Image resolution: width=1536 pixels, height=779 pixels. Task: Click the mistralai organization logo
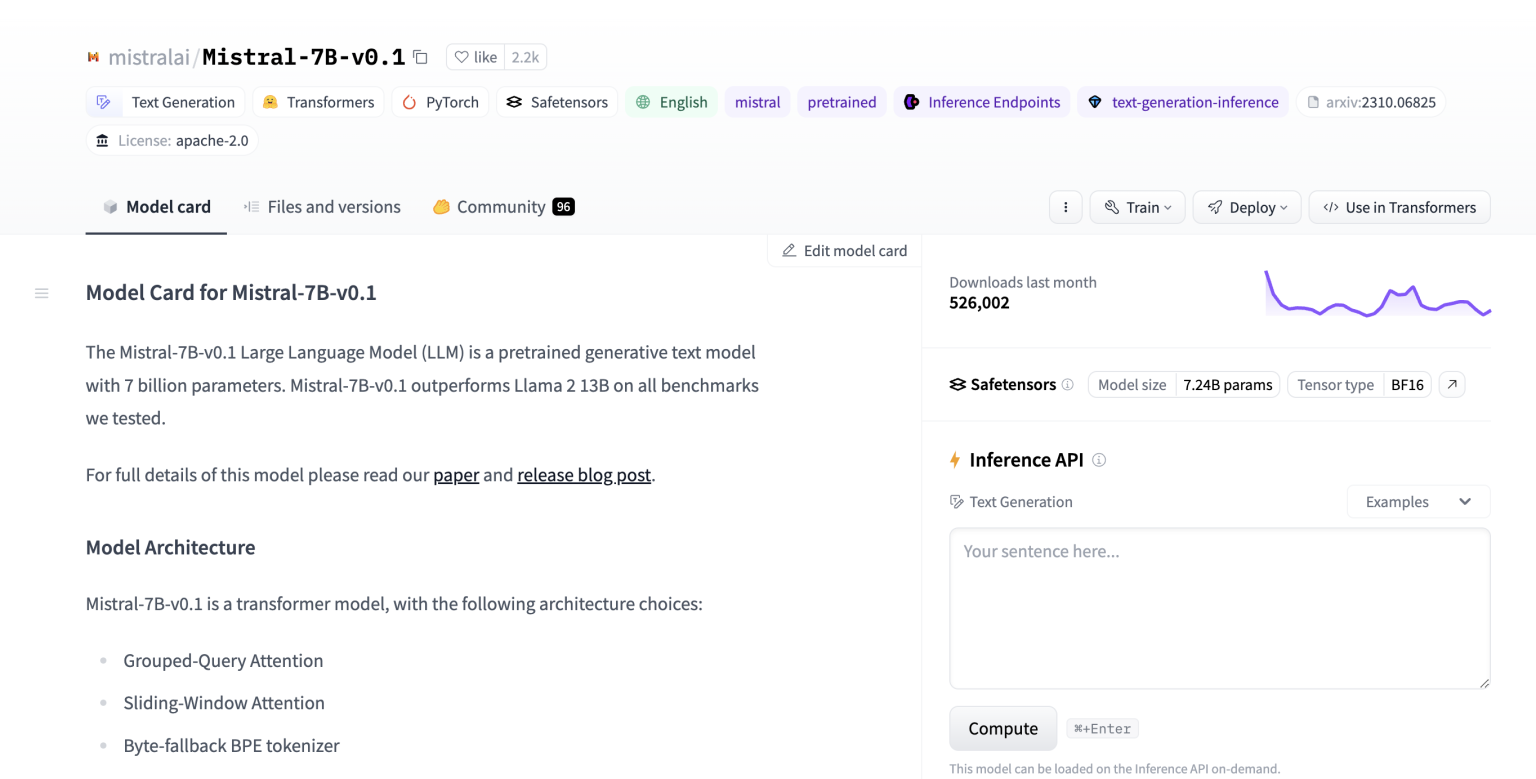click(93, 57)
